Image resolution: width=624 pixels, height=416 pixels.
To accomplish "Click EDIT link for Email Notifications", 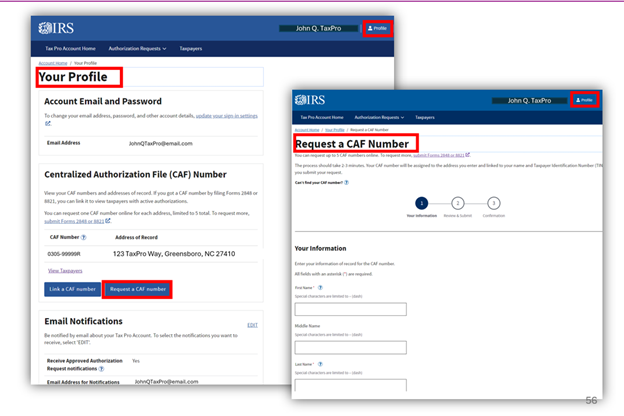I will (x=252, y=325).
